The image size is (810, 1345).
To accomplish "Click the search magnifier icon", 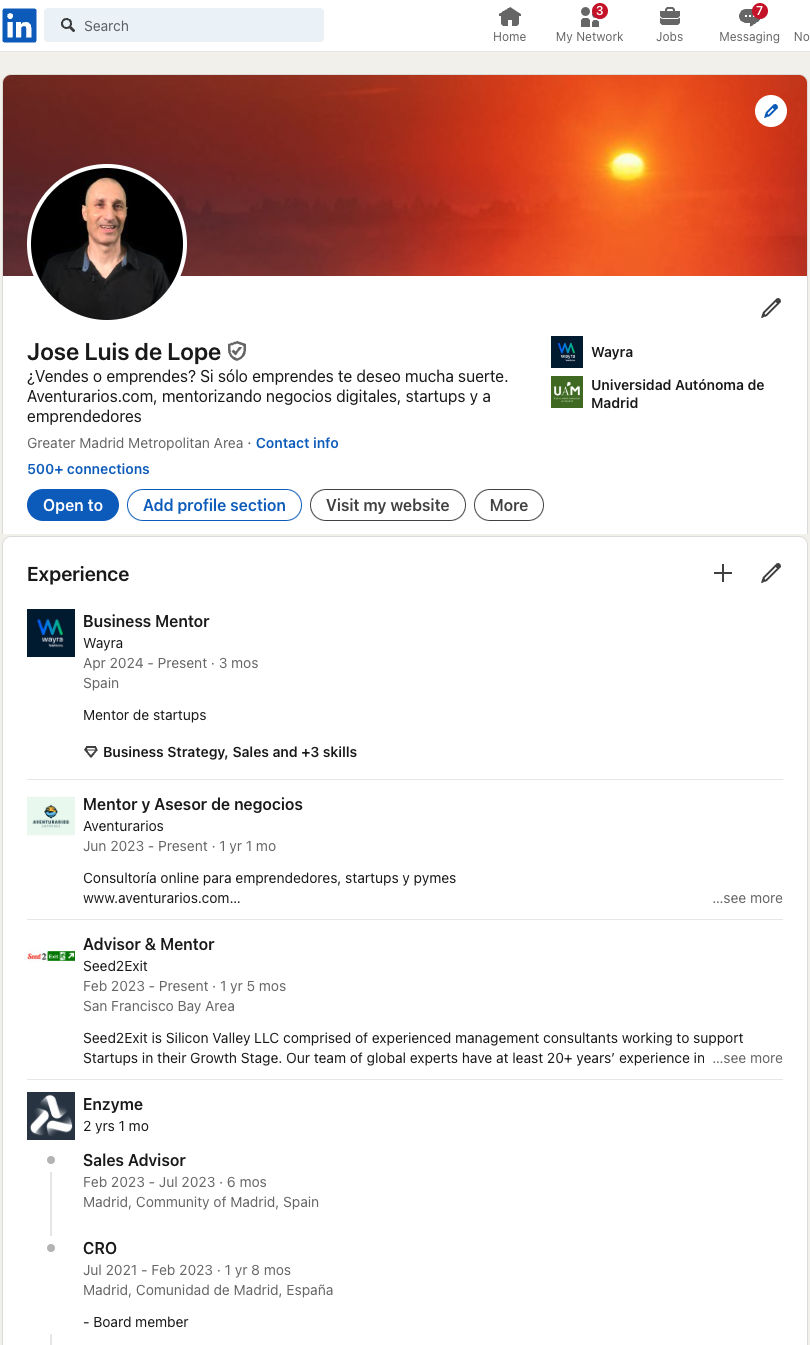I will pos(68,25).
